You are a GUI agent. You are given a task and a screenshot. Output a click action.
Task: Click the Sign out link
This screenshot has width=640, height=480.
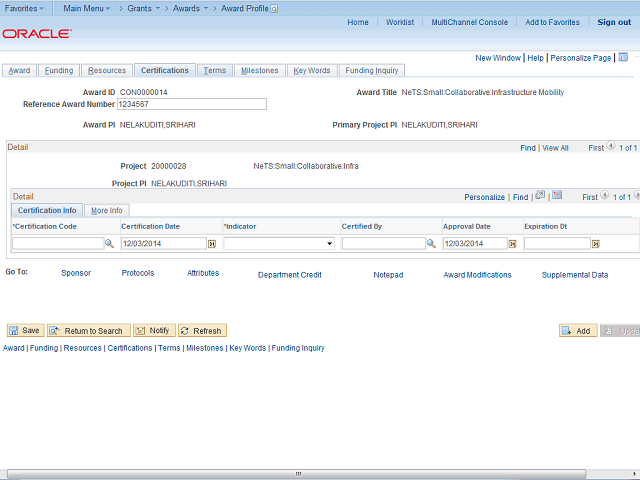(614, 22)
